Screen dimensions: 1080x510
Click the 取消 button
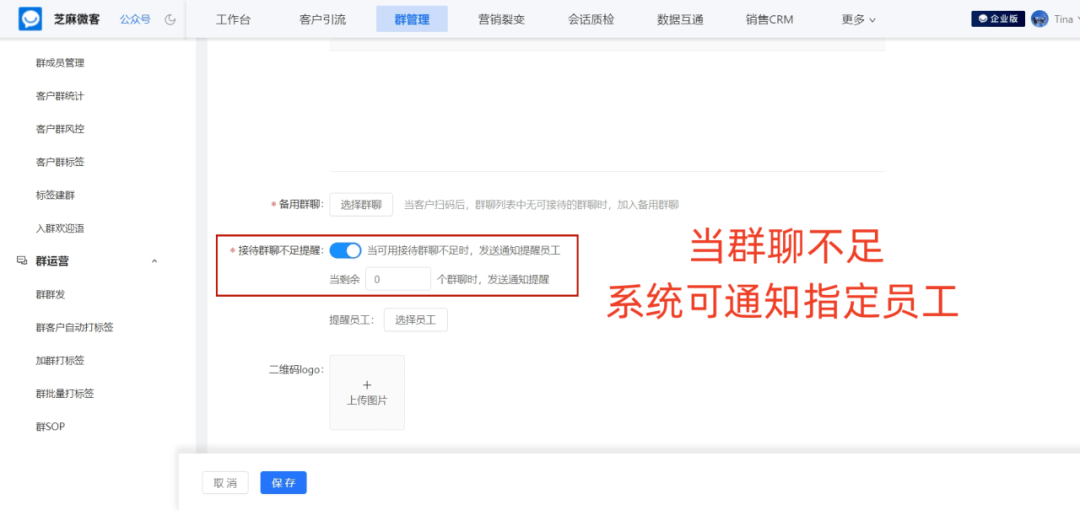point(225,483)
